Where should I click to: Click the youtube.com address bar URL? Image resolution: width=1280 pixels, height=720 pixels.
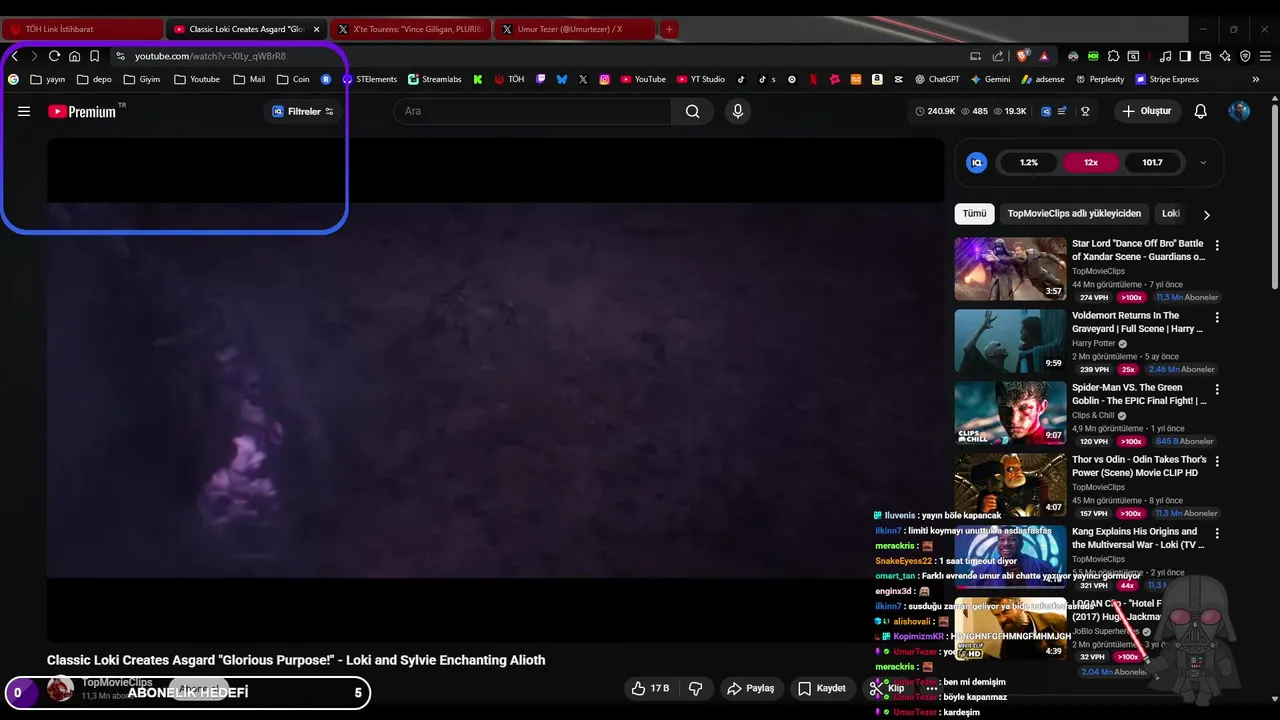pos(210,56)
